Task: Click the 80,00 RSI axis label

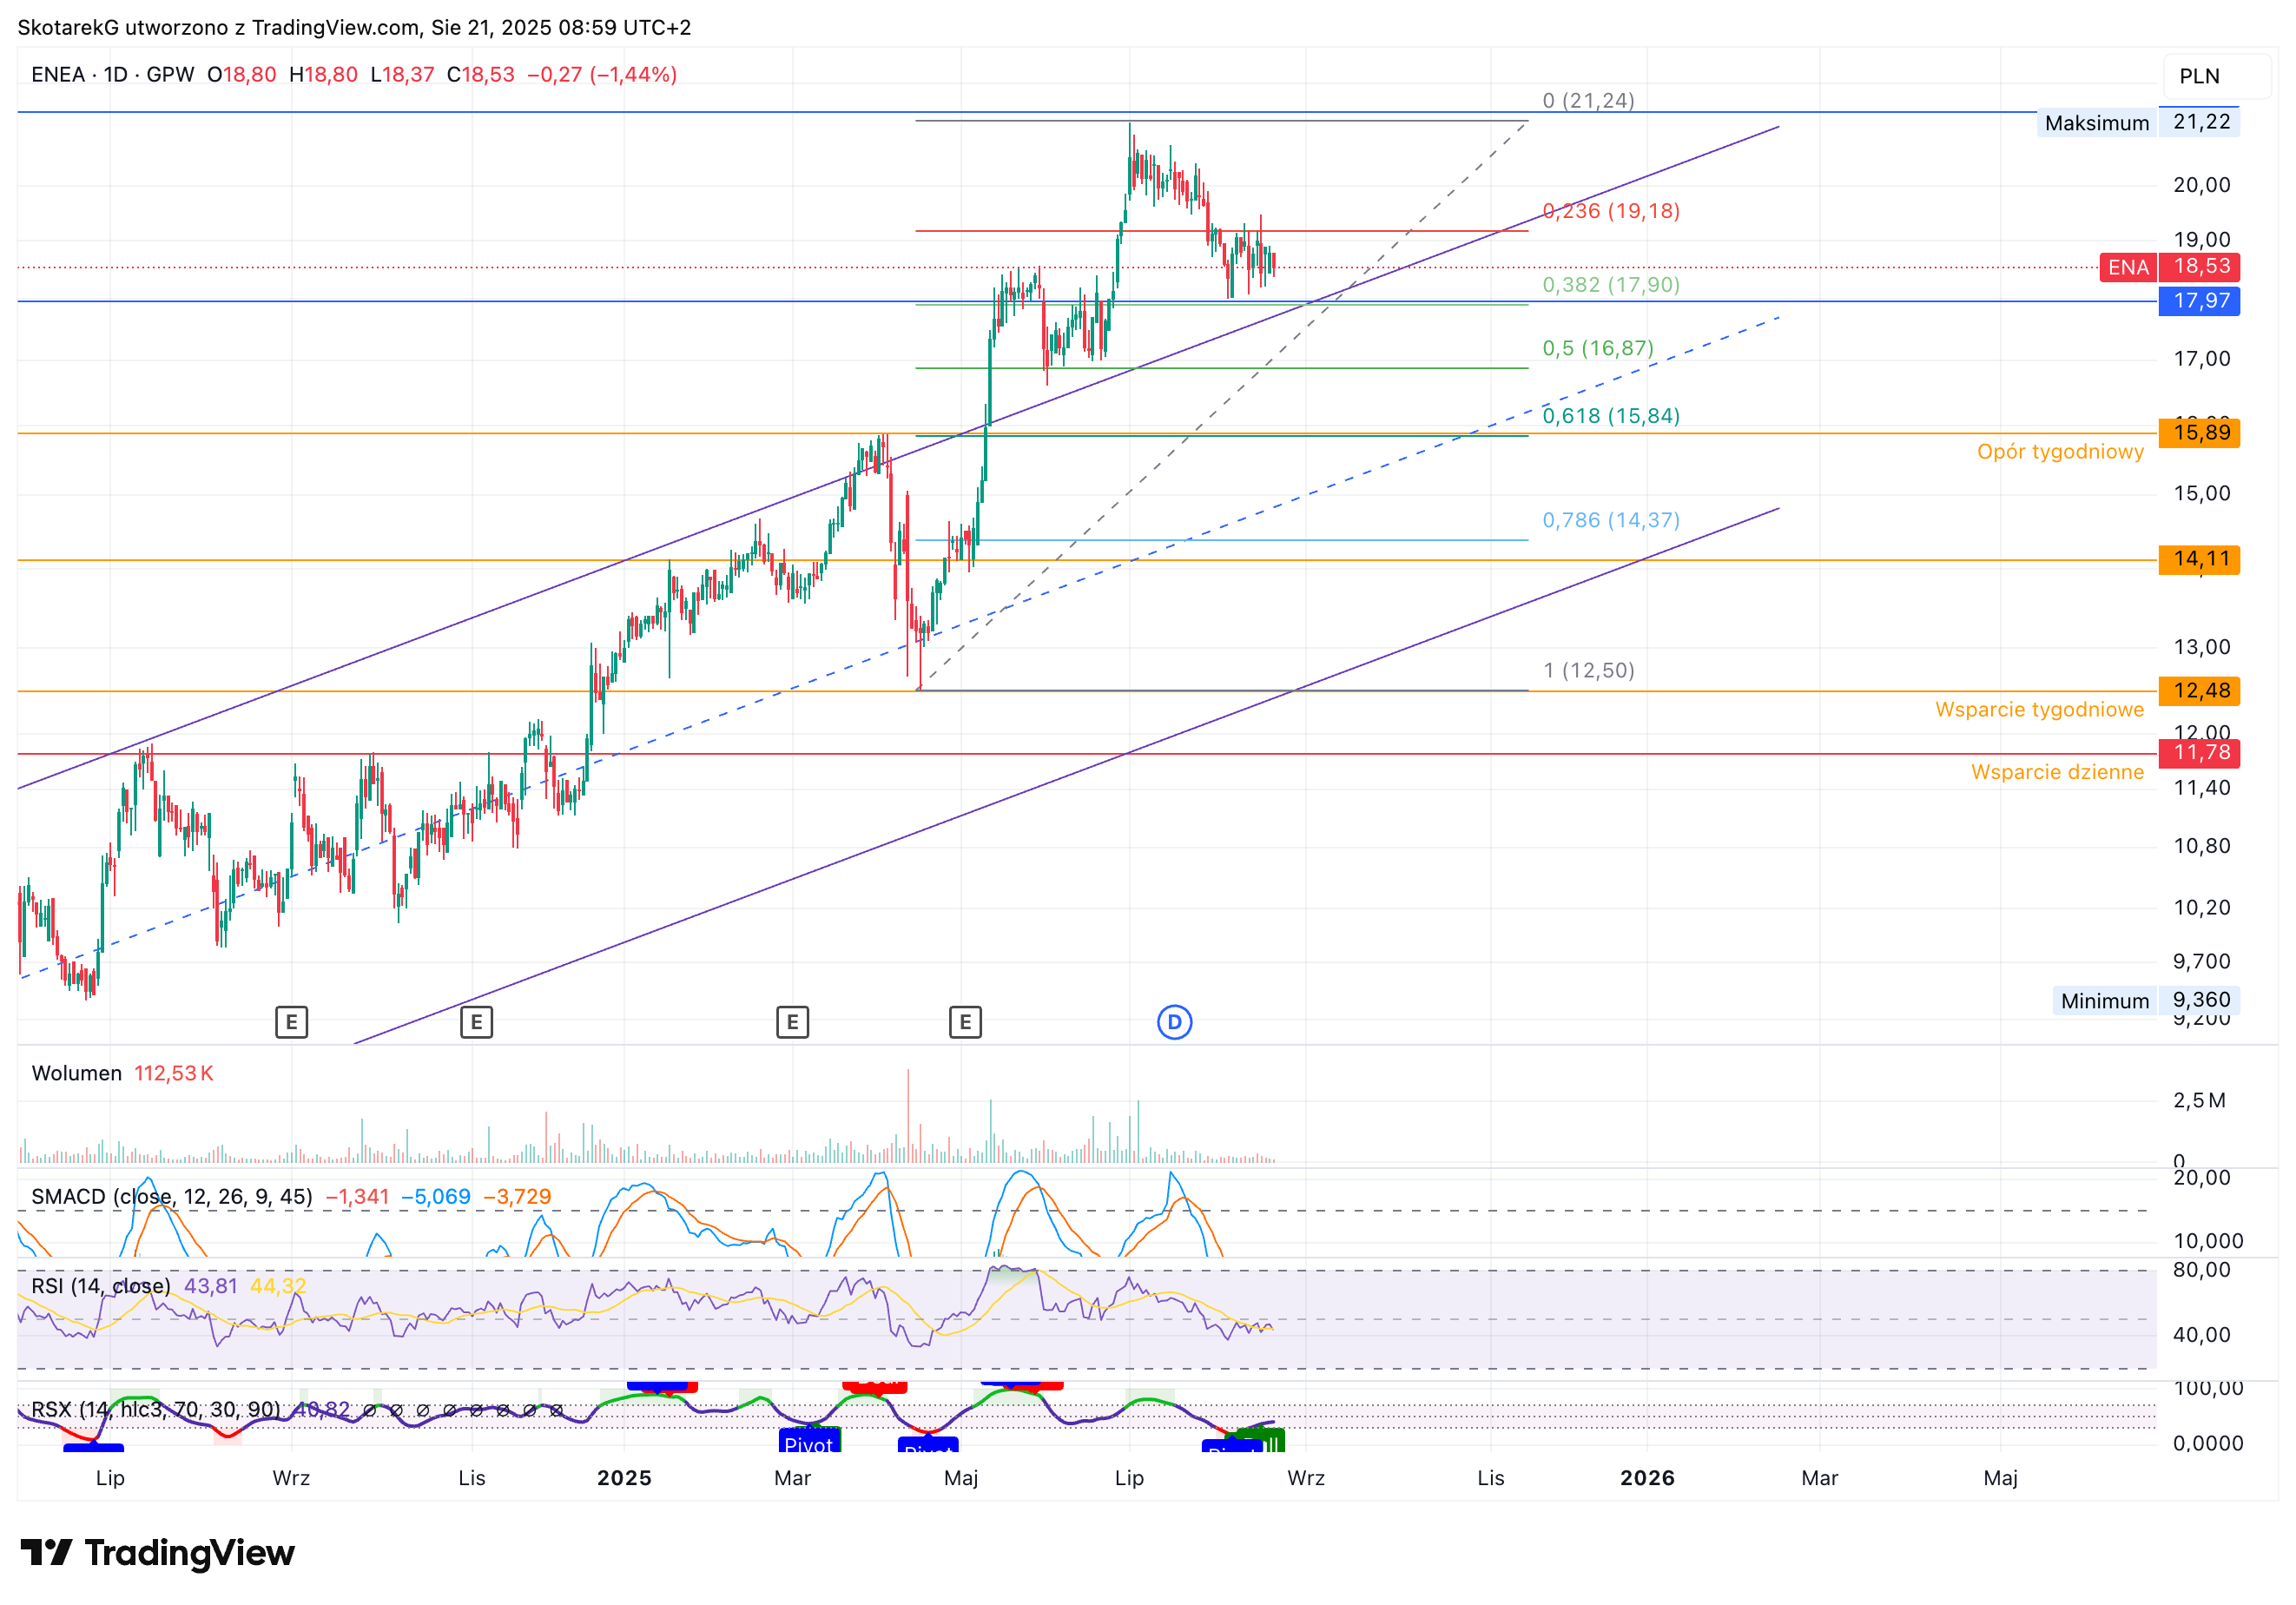Action: [x=2201, y=1270]
